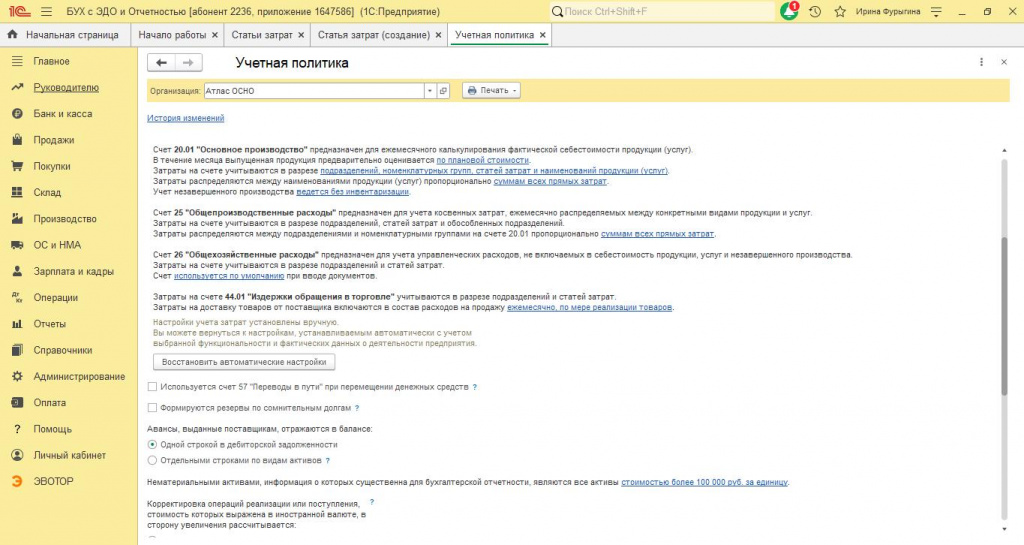Switch to the Начальная страница tab

(x=64, y=35)
